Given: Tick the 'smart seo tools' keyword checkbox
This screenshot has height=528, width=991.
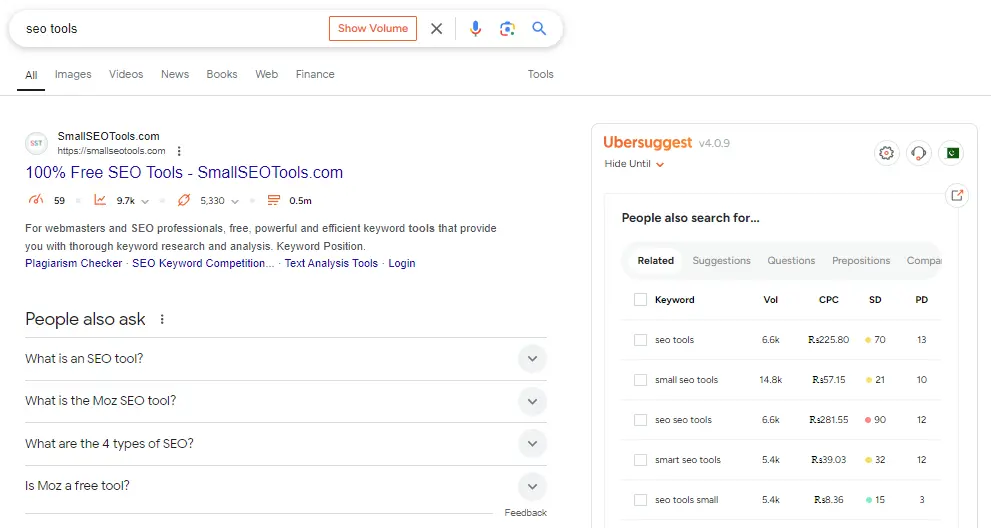Looking at the screenshot, I should (x=640, y=460).
